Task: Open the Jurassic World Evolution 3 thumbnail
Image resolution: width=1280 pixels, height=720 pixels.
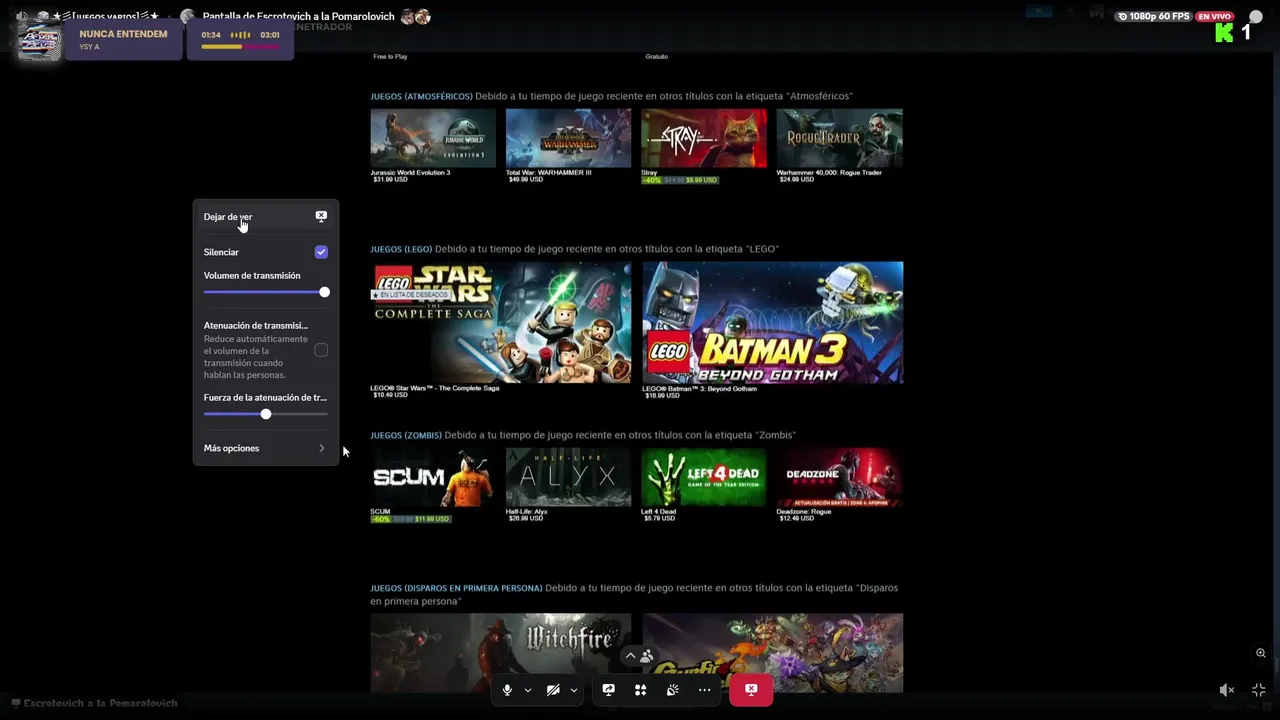Action: click(433, 138)
